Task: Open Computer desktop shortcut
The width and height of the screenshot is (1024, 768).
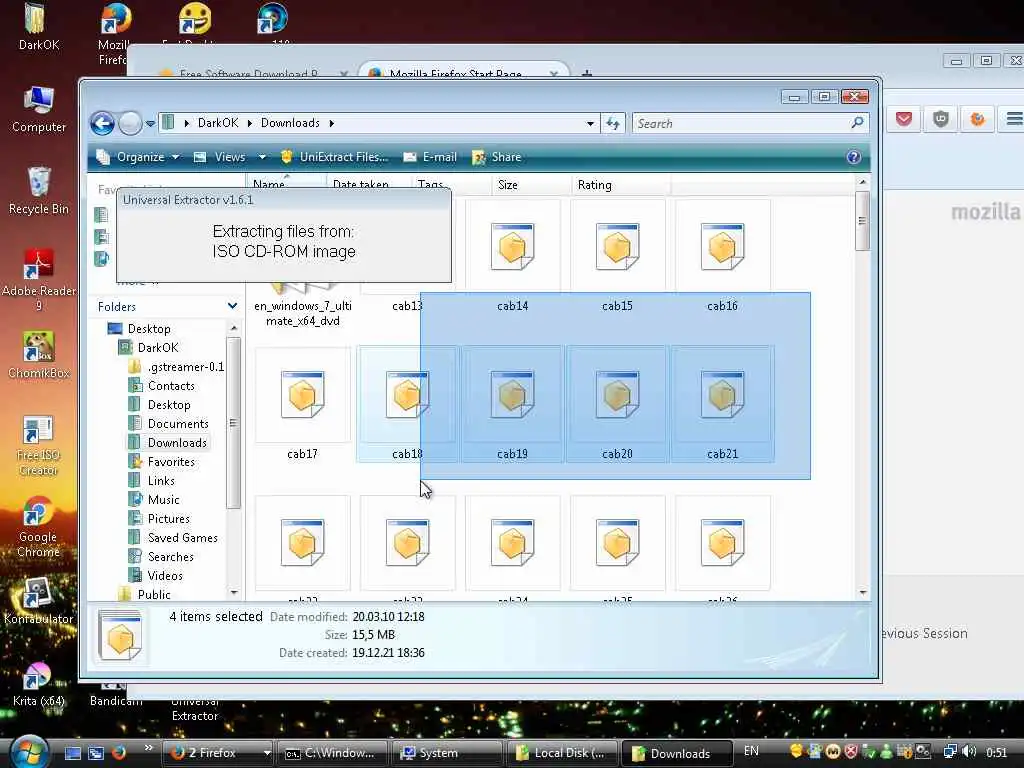Action: 39,110
